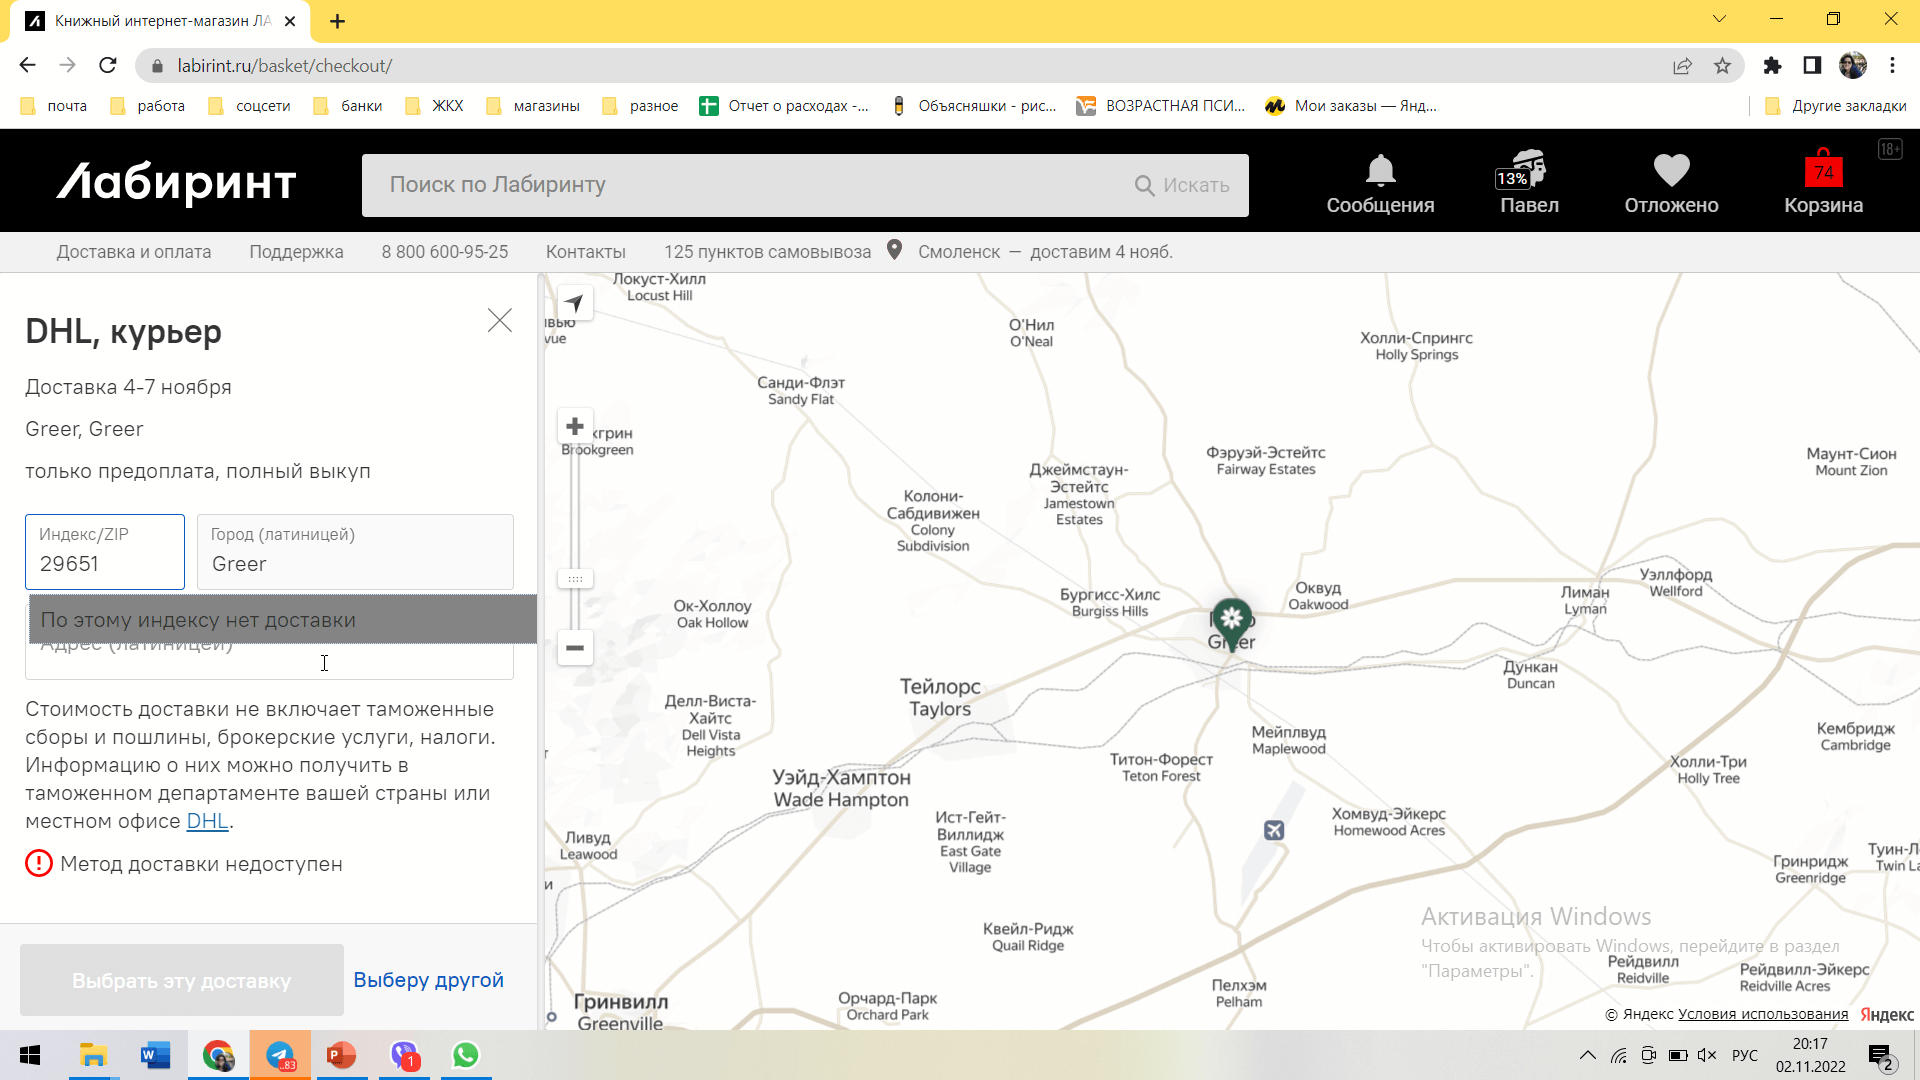
Task: Open the DHL link in customs text
Action: pyautogui.click(x=208, y=821)
